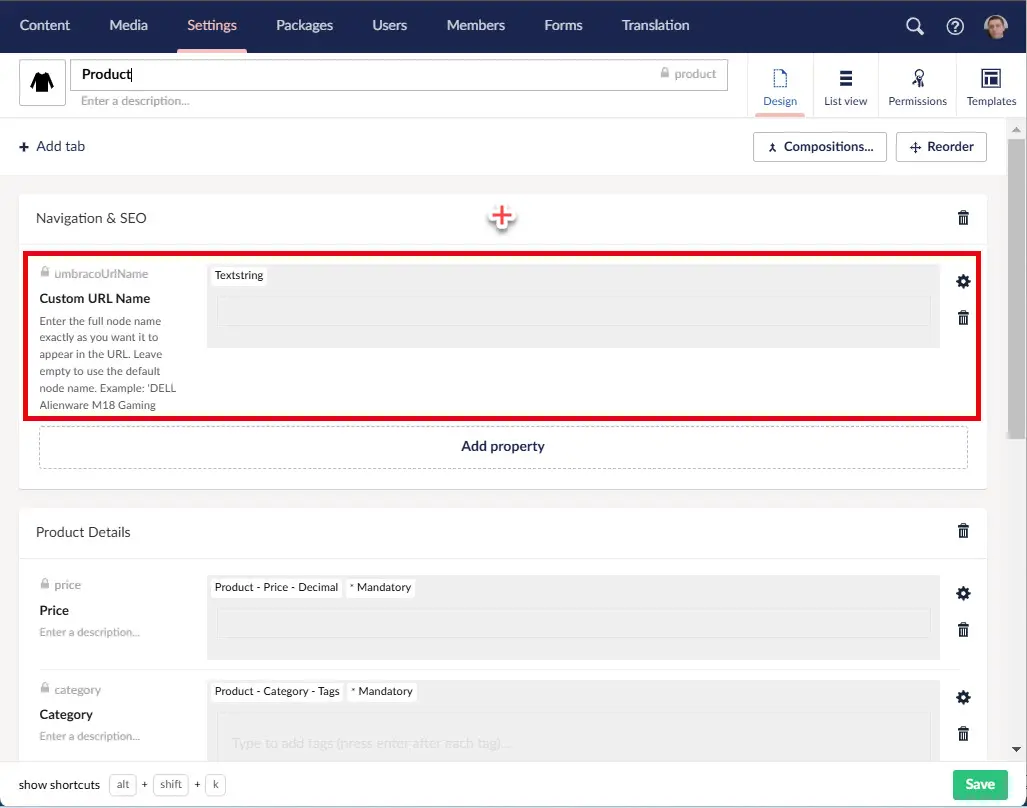Open settings gear for the Price property

click(x=962, y=593)
